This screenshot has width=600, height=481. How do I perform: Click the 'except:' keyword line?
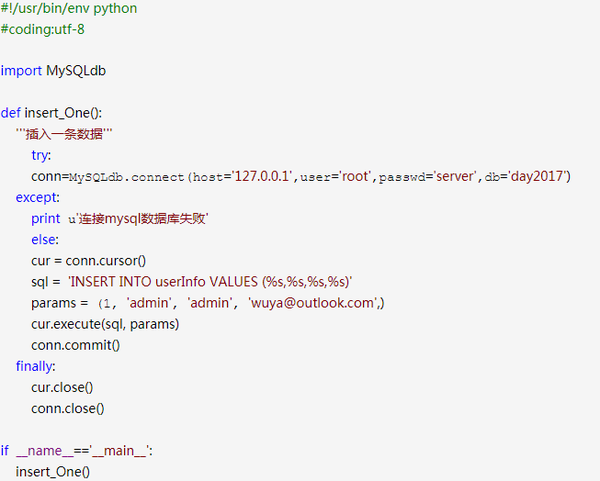pos(38,197)
